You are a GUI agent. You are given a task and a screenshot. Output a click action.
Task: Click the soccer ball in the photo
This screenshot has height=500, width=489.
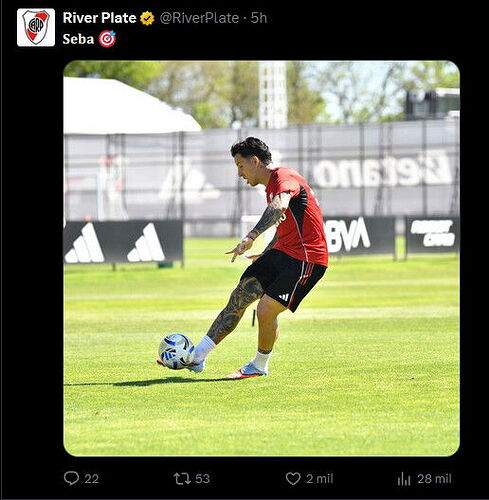(176, 351)
